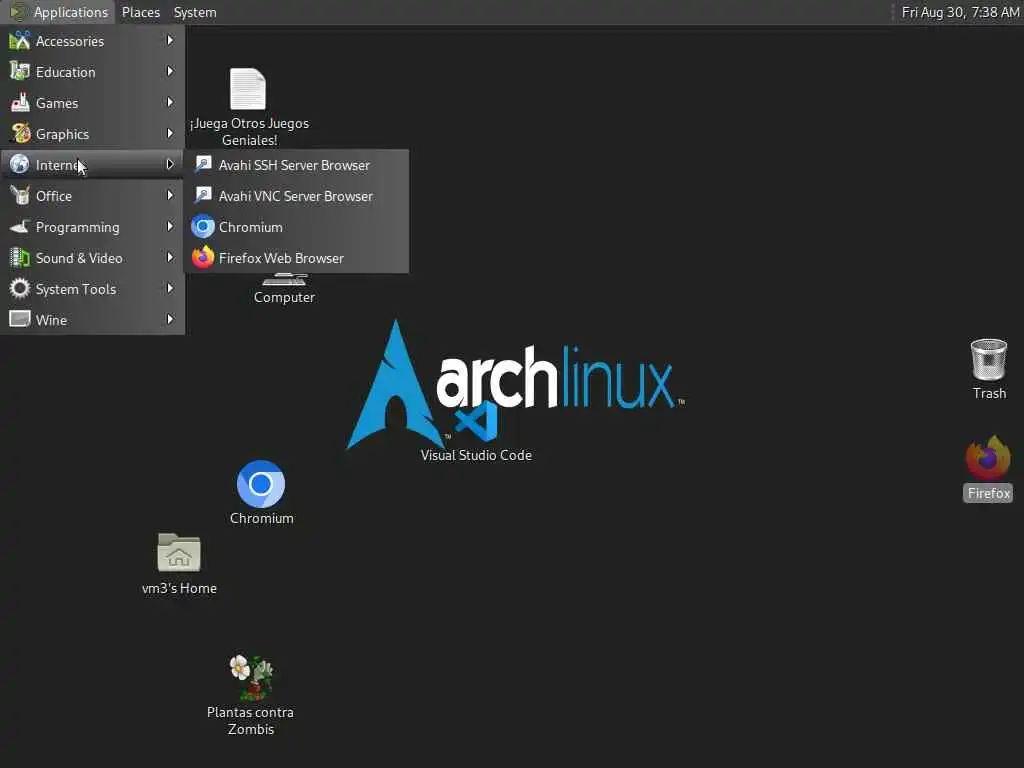Select the Accessories scissors icon

click(20, 40)
